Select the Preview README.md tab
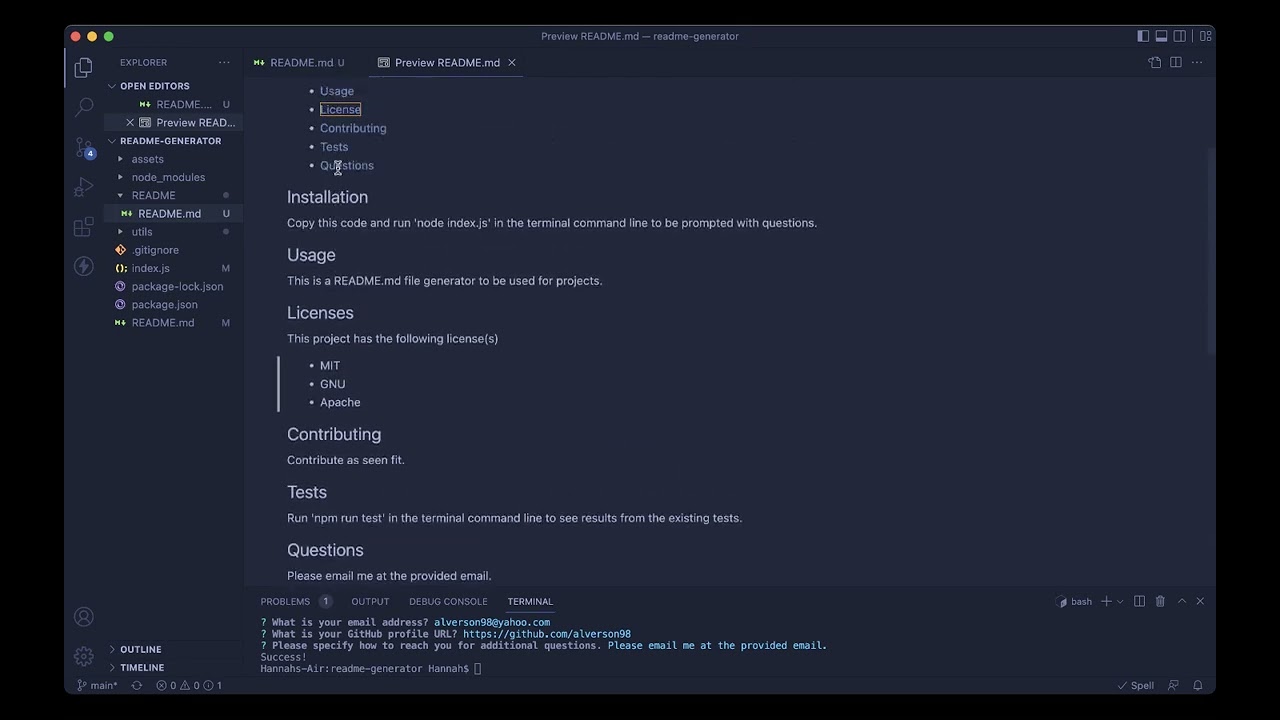Screen dimensions: 1280x720 point(447,62)
